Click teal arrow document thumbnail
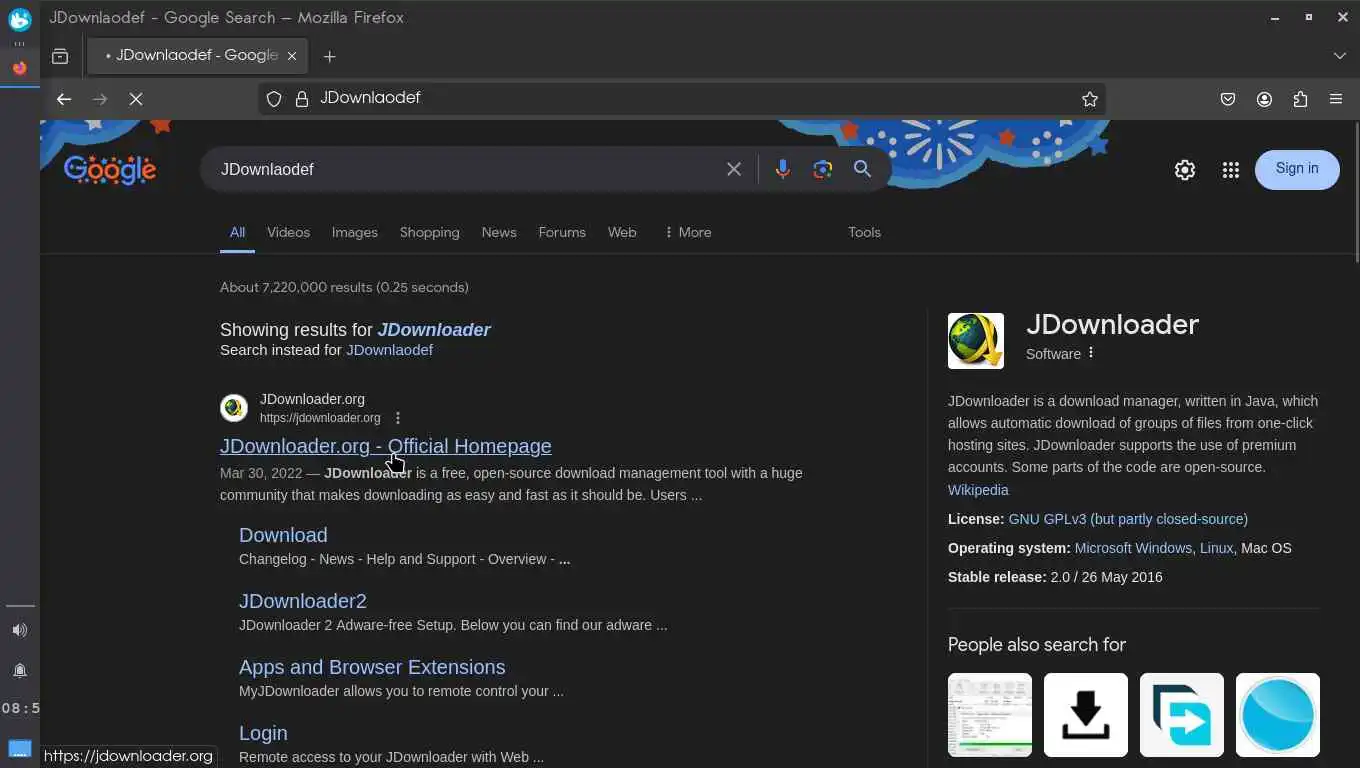The height and width of the screenshot is (768, 1360). pos(1182,715)
